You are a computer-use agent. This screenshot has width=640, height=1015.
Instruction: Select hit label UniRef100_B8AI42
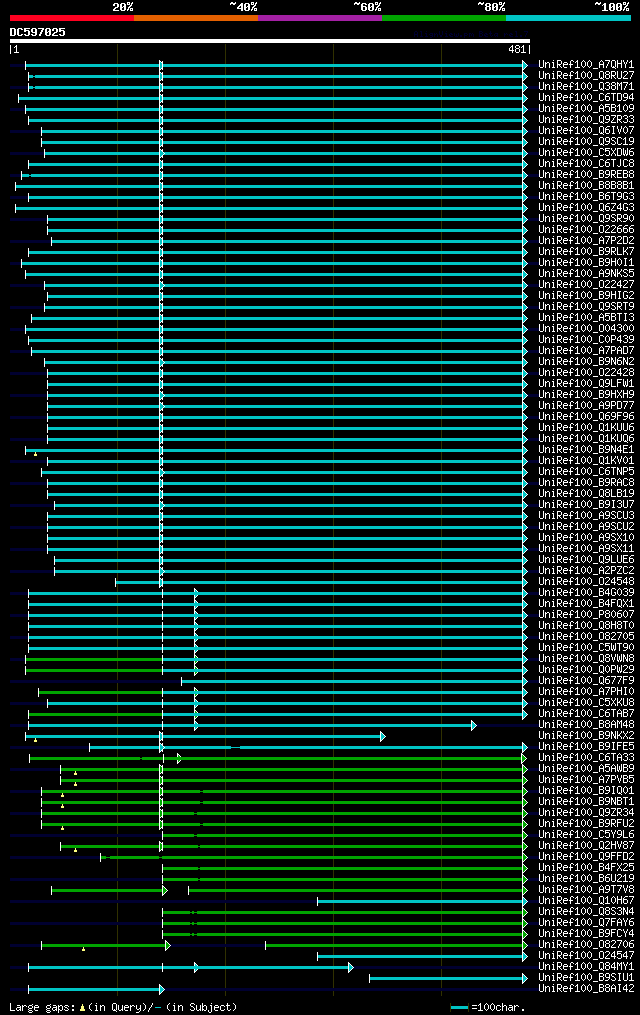[x=586, y=989]
